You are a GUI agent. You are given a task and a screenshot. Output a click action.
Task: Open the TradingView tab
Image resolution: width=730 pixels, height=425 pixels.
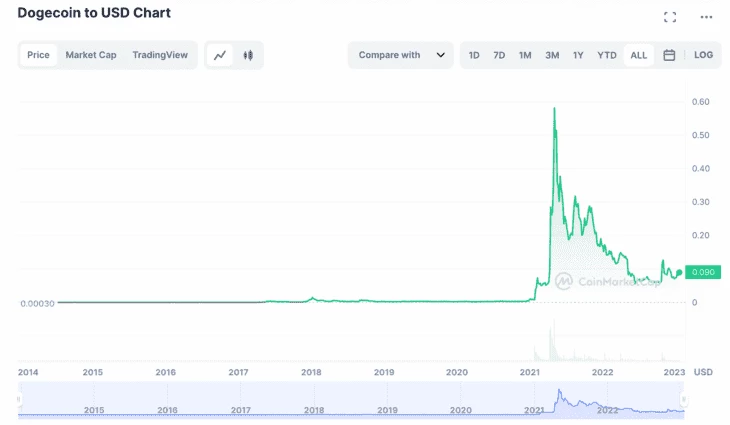coord(160,55)
